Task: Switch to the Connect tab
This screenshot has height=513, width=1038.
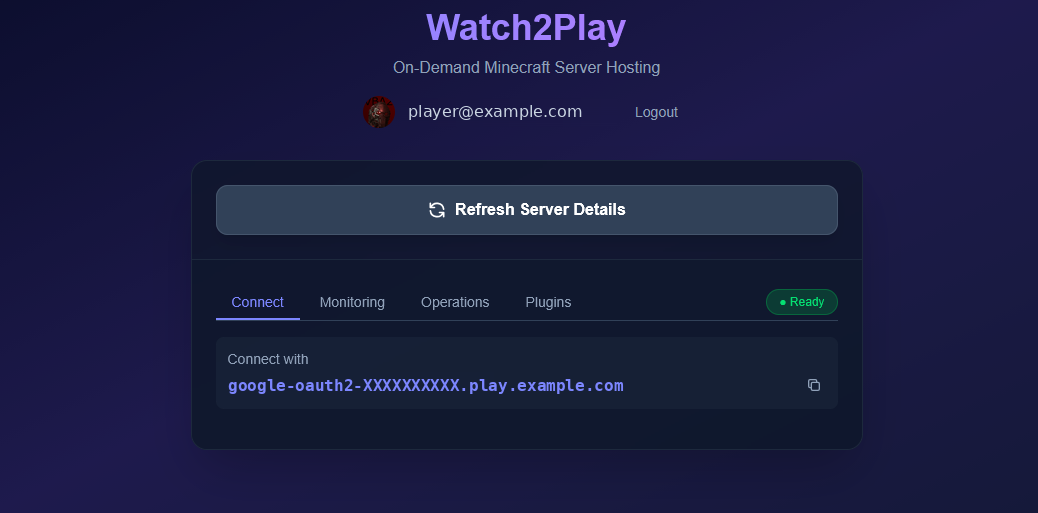Action: 258,303
